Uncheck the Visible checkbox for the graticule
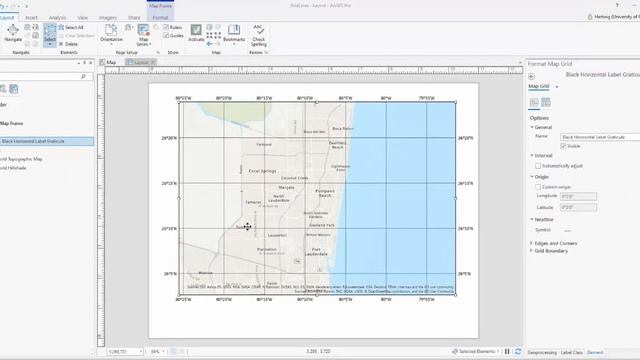The image size is (640, 360). point(563,146)
